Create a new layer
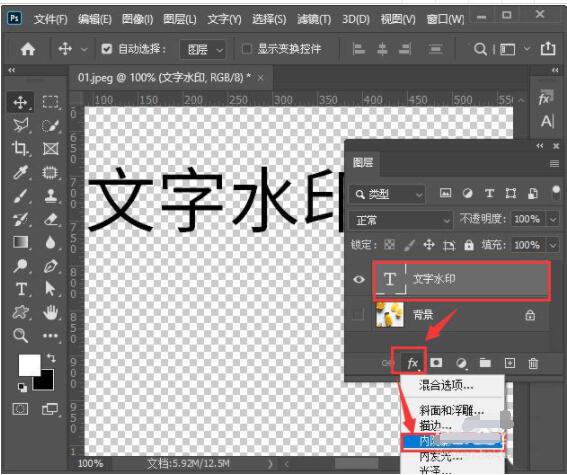The width and height of the screenshot is (567, 475). click(510, 363)
